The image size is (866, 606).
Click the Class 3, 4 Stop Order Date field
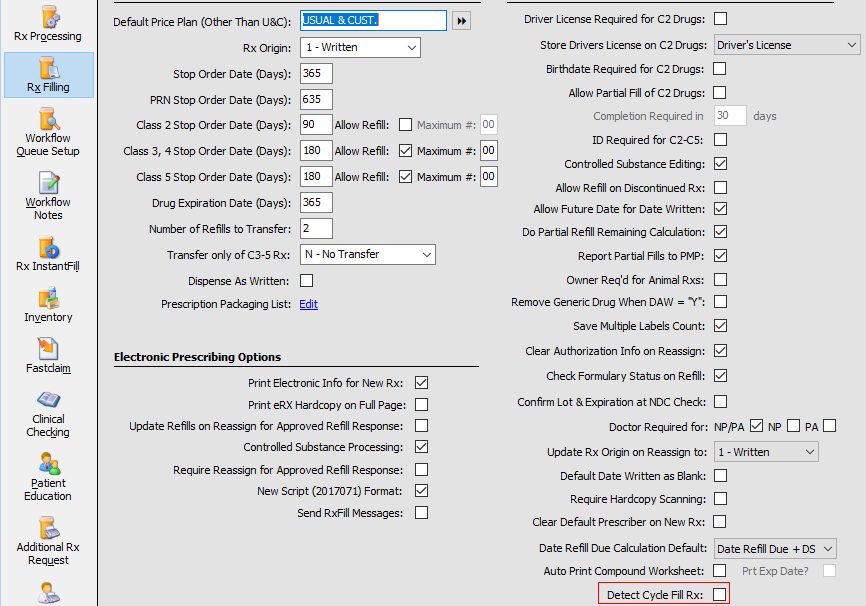tap(316, 151)
